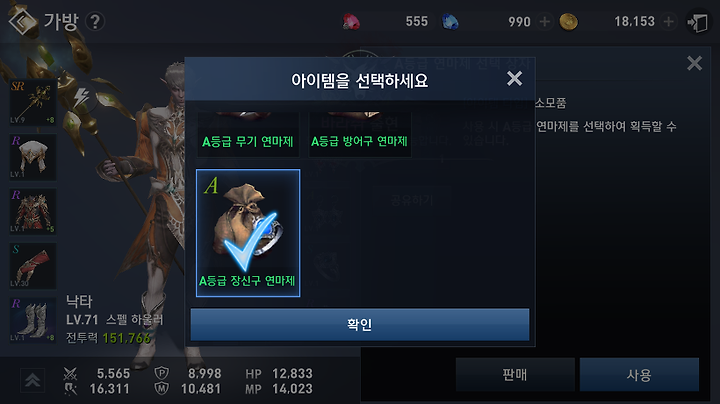Choose A등급 방어구 연마제 item
Screen dimensions: 720x404
click(360, 134)
